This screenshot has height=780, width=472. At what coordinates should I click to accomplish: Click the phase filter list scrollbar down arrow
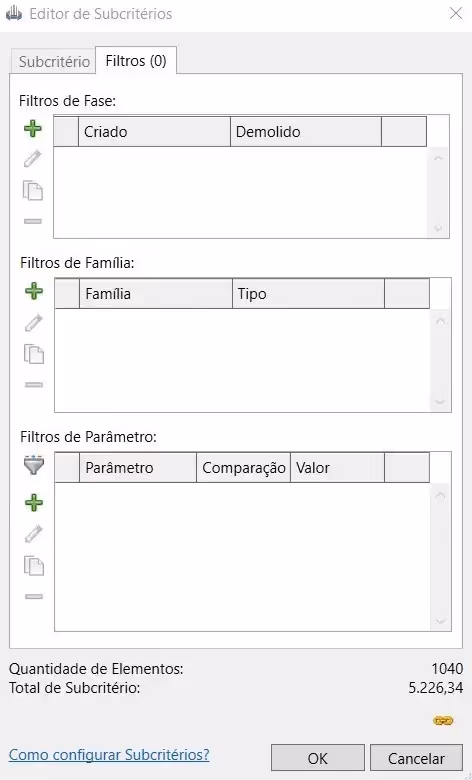pos(438,228)
